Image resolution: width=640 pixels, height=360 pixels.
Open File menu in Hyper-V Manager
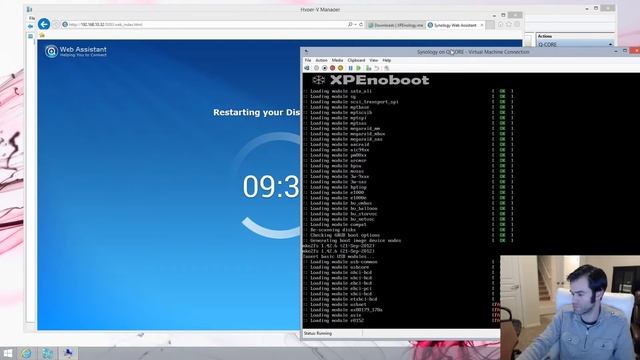tap(31, 18)
